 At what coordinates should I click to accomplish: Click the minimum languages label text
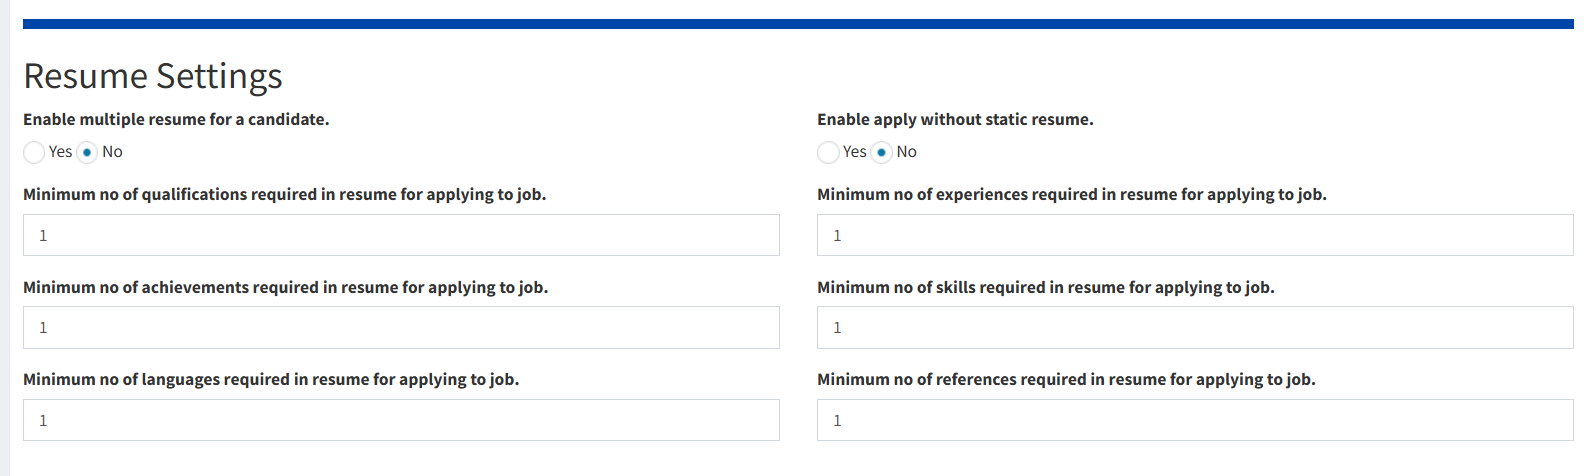[x=271, y=379]
